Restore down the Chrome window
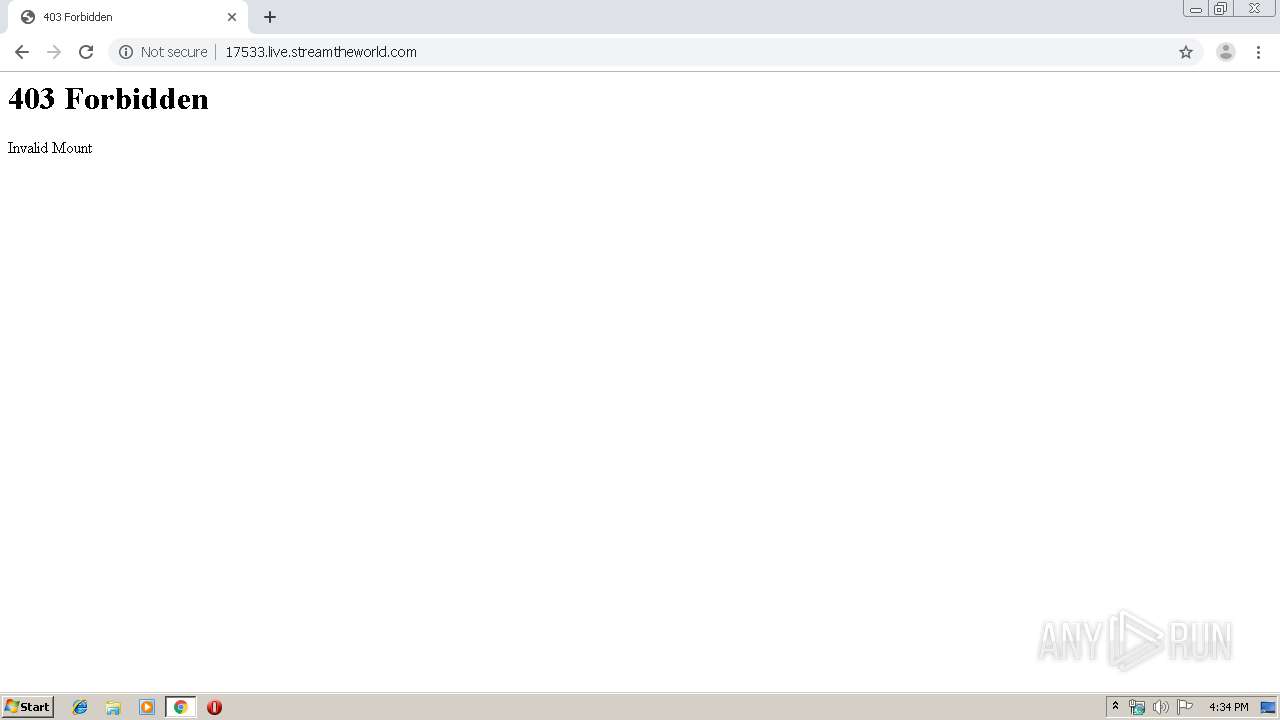 point(1220,9)
